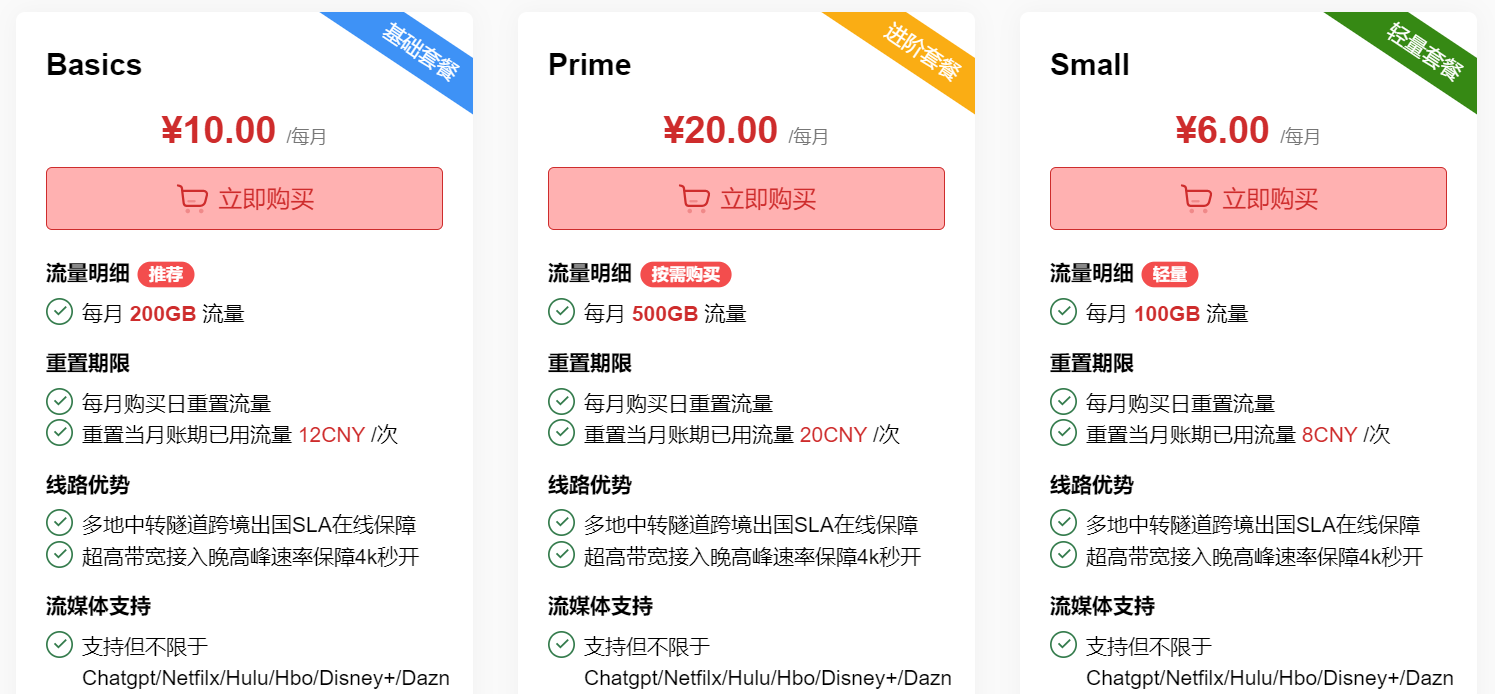Image resolution: width=1495 pixels, height=694 pixels.
Task: Click the 轻量 badge in Small
Action: pos(1170,274)
